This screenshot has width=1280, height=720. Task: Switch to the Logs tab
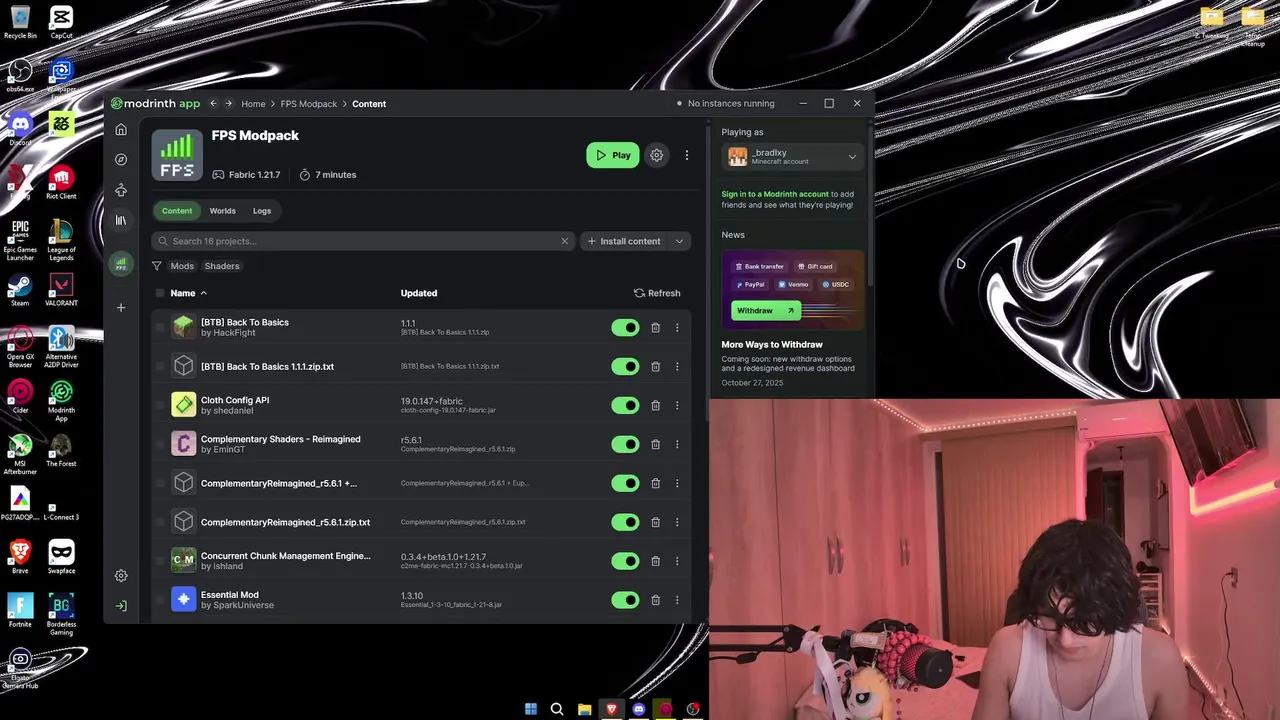point(262,211)
